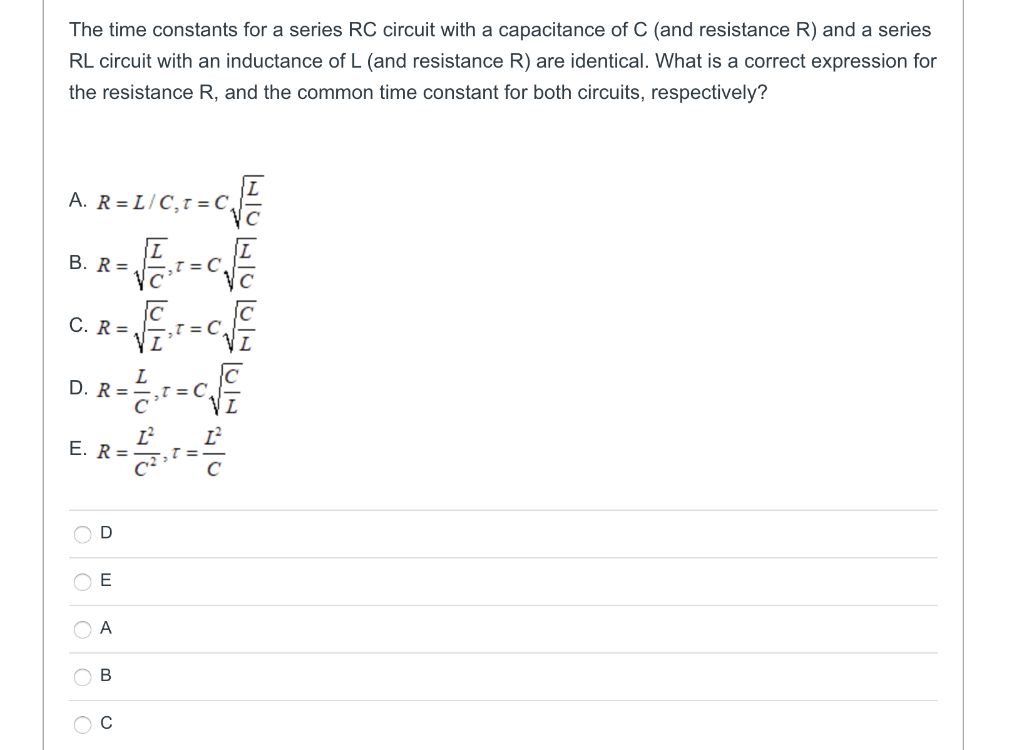The height and width of the screenshot is (750, 1024).
Task: Click the label B next to its radio button
Action: pyautogui.click(x=105, y=676)
